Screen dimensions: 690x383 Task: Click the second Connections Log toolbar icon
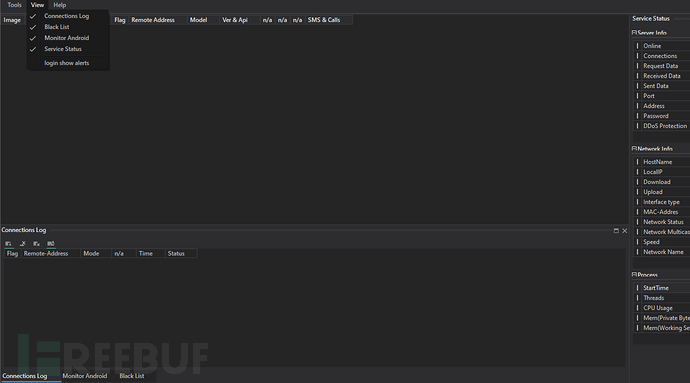tap(22, 243)
